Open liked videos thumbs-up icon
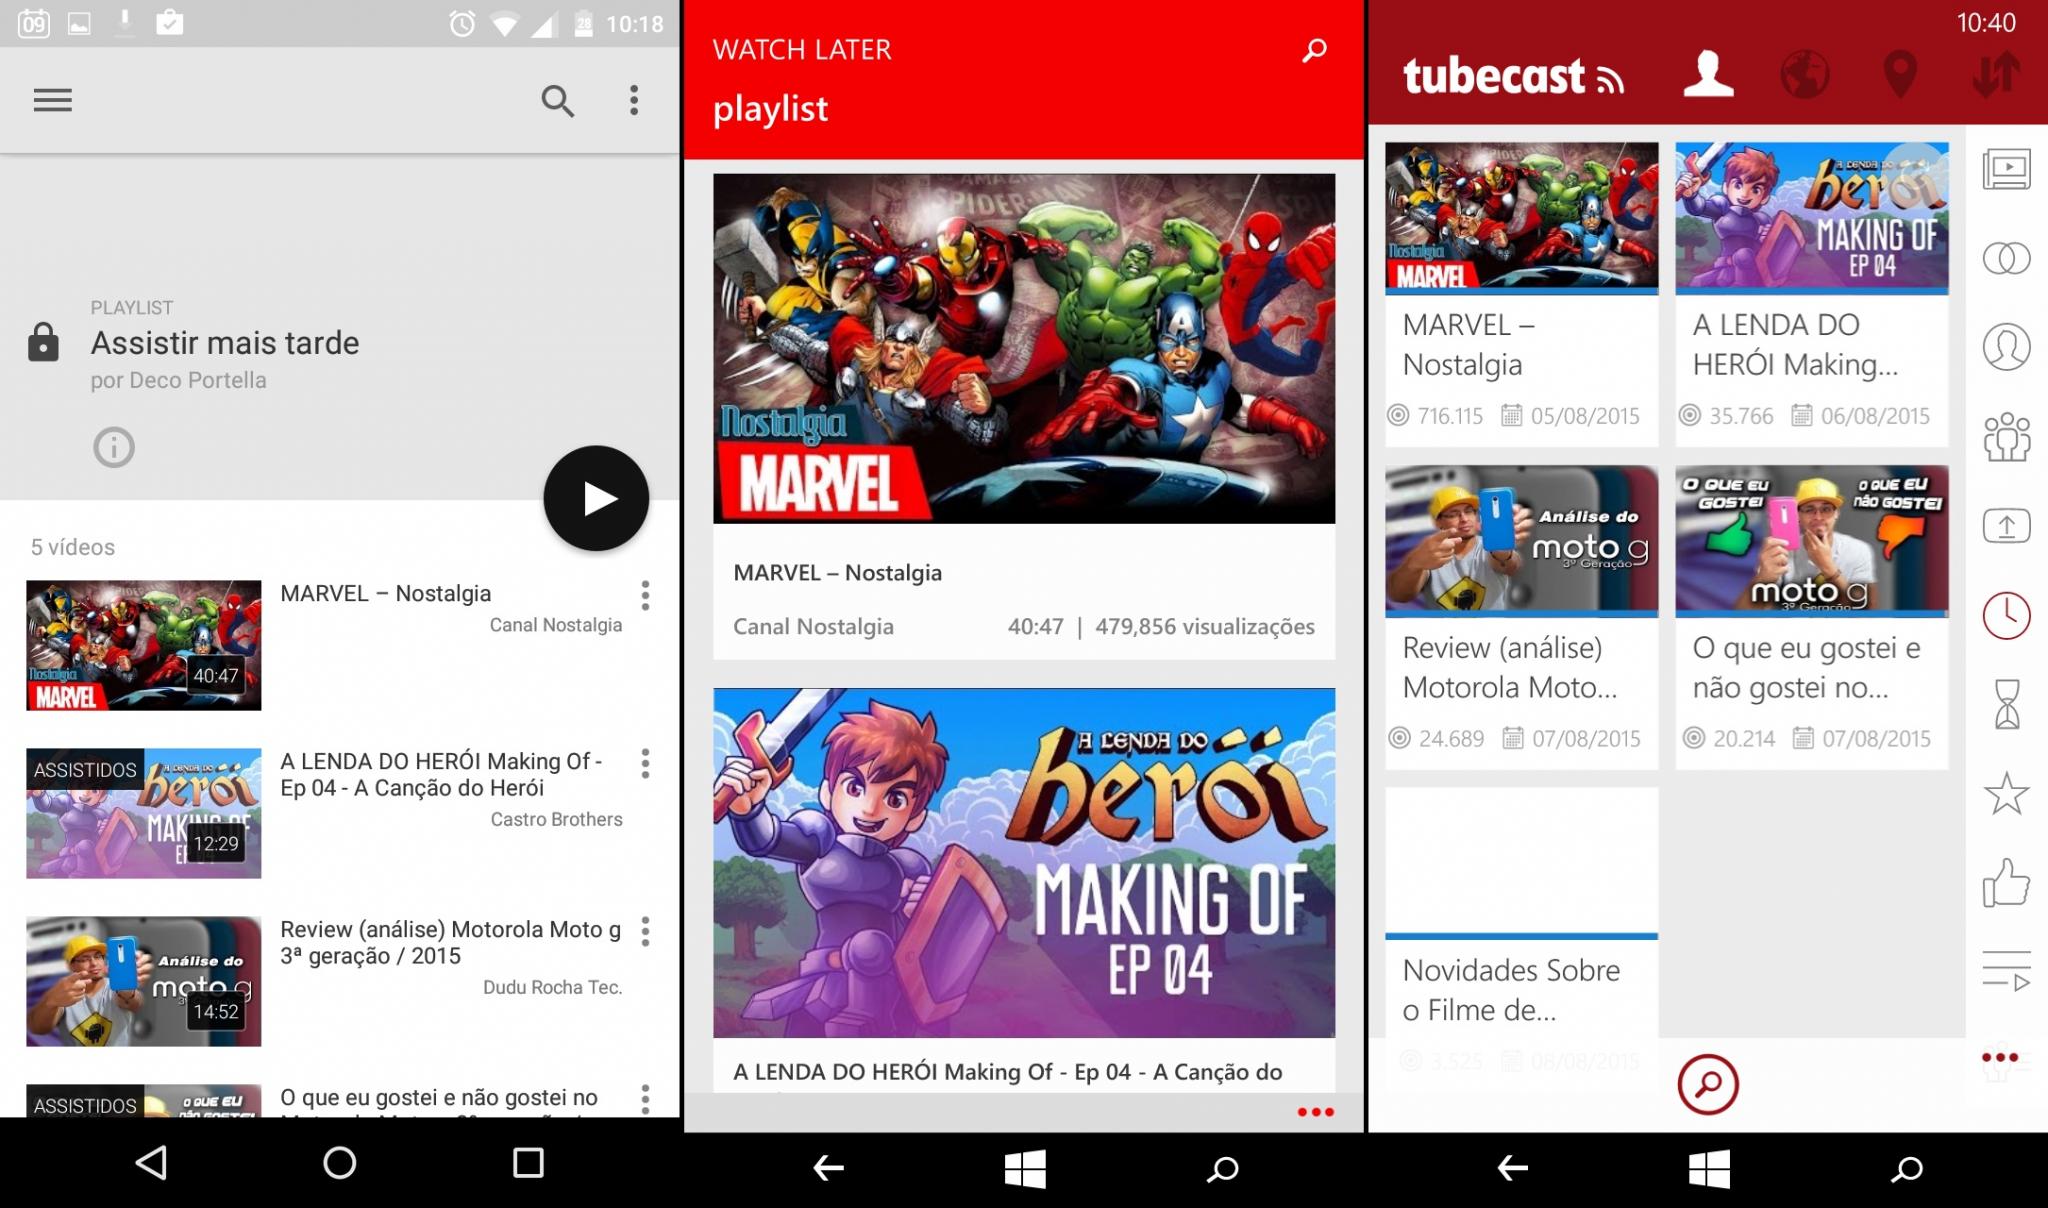Image resolution: width=2048 pixels, height=1208 pixels. click(2006, 882)
